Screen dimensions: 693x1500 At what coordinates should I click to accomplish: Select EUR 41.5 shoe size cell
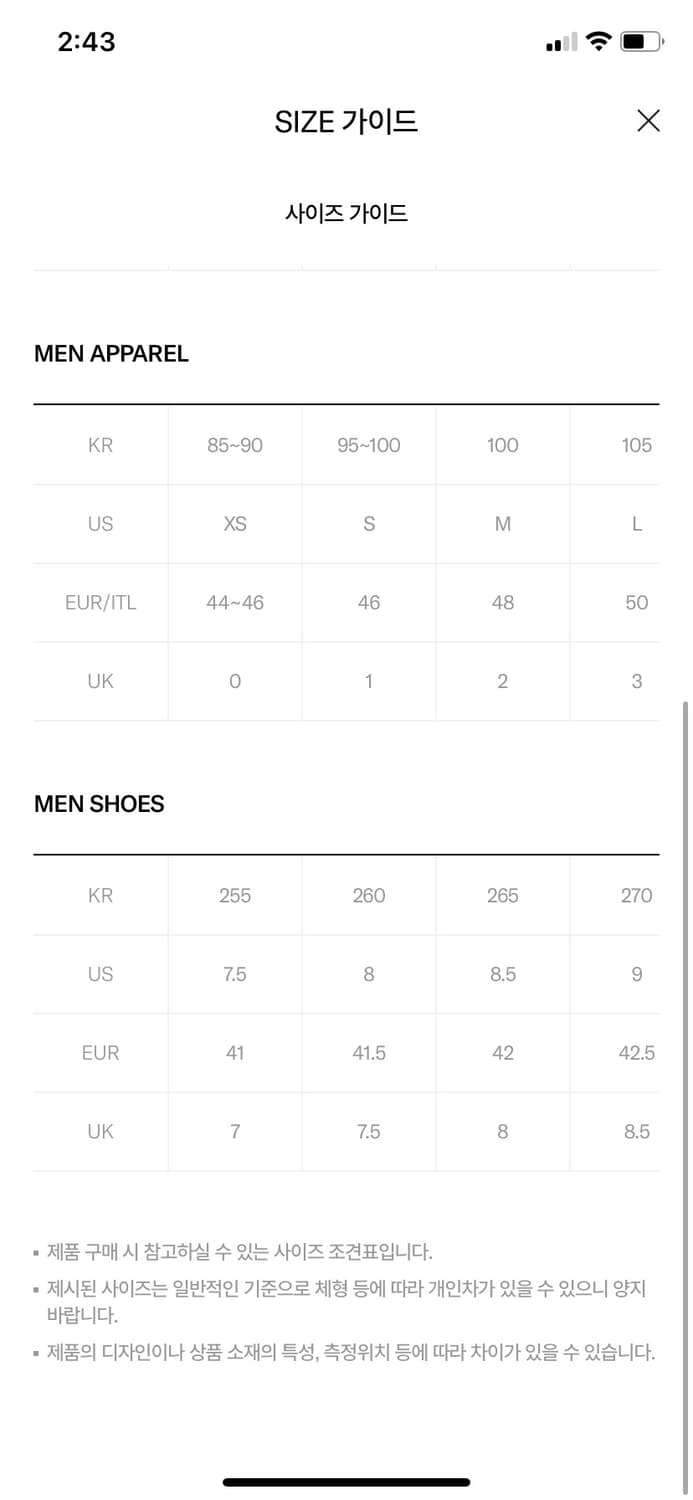coord(369,1052)
